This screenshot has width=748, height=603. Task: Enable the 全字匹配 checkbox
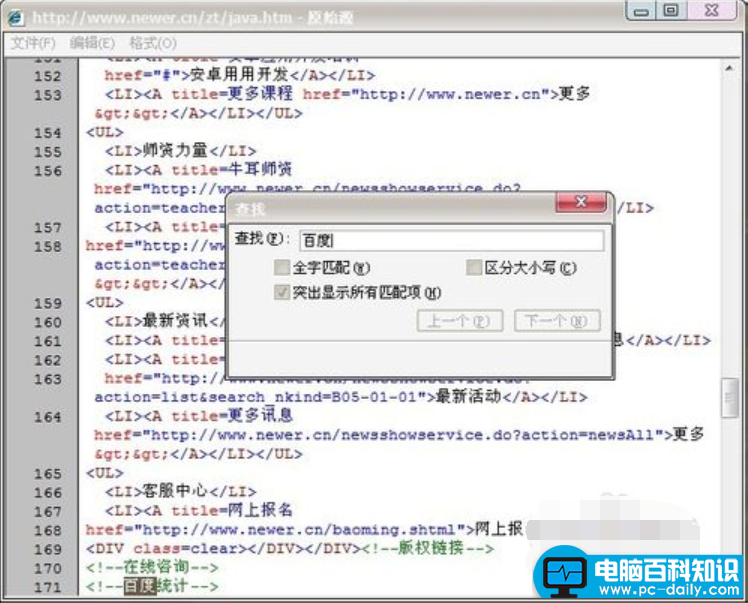pyautogui.click(x=282, y=268)
